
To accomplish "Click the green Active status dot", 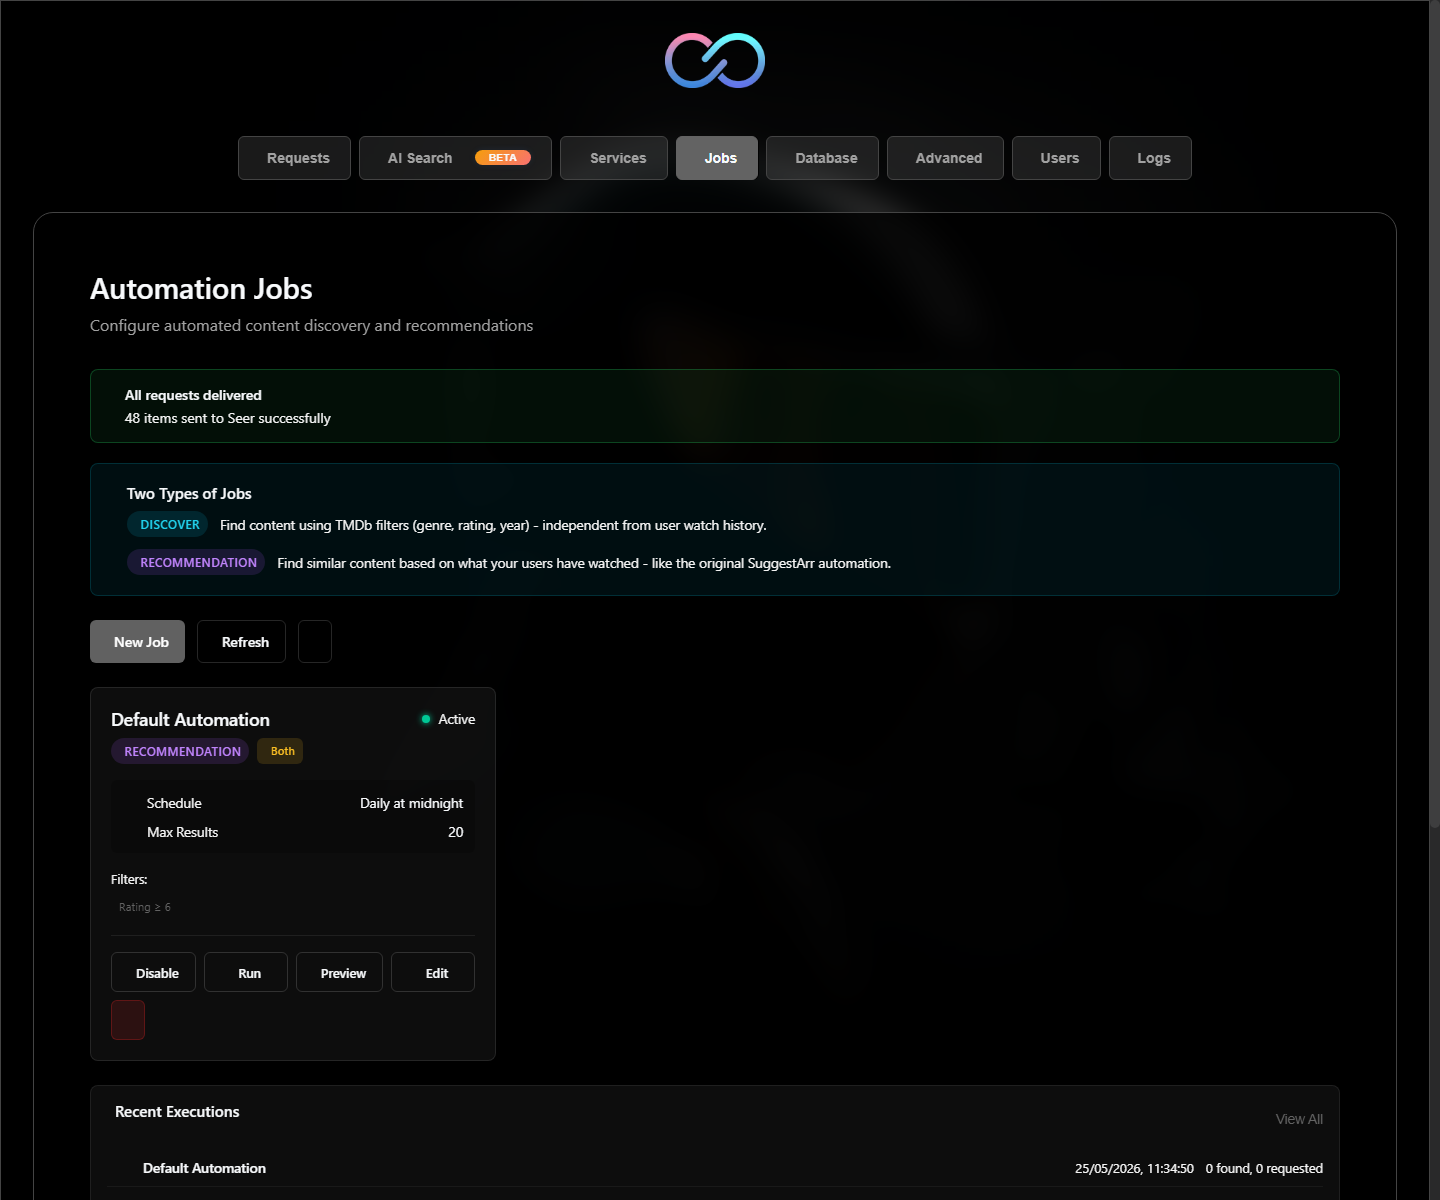I will [x=426, y=719].
